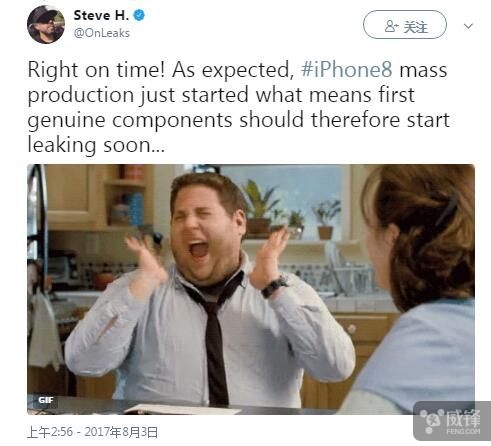Click the add-person icon in follow button
Image resolution: width=491 pixels, height=446 pixels.
[391, 26]
